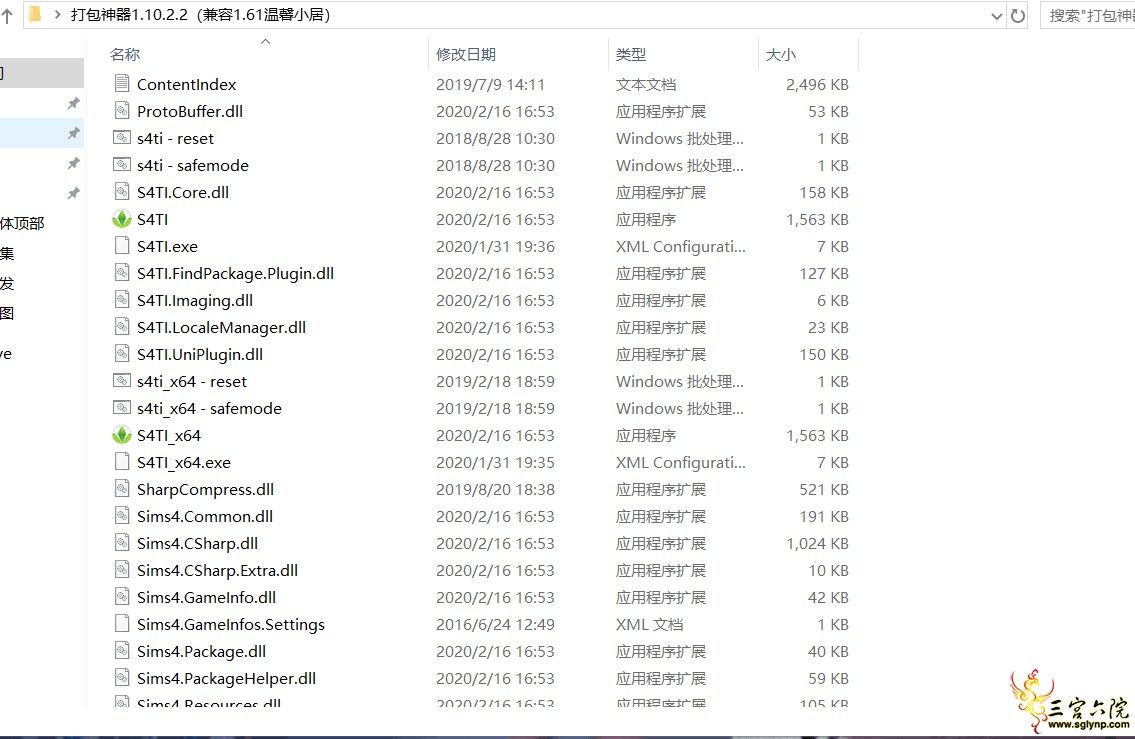Sort files by 名称 column header

pyautogui.click(x=125, y=54)
